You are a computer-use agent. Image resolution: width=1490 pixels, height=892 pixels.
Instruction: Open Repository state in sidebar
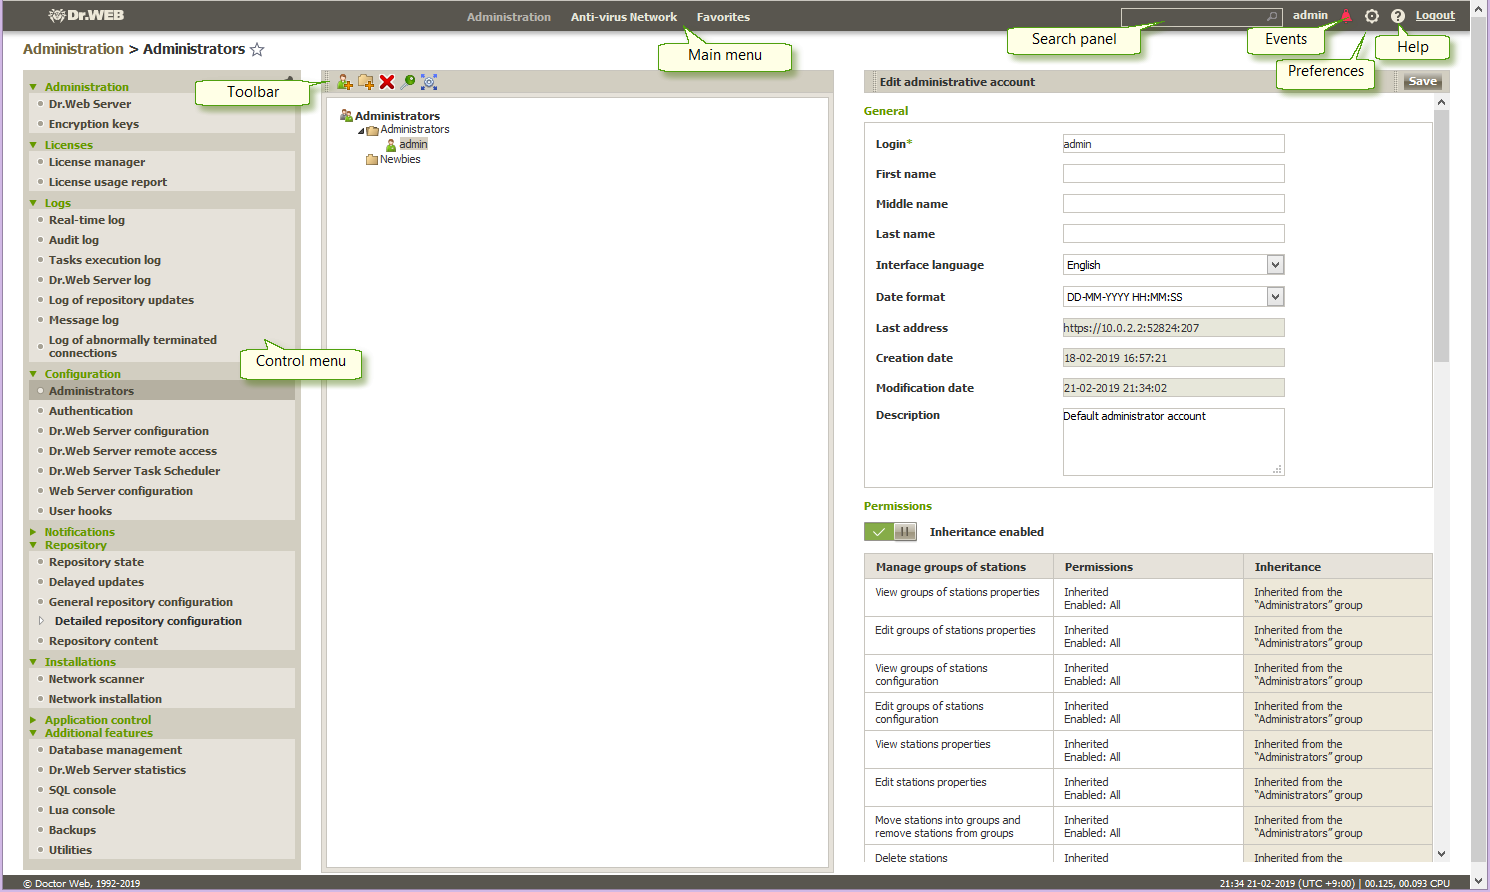96,562
